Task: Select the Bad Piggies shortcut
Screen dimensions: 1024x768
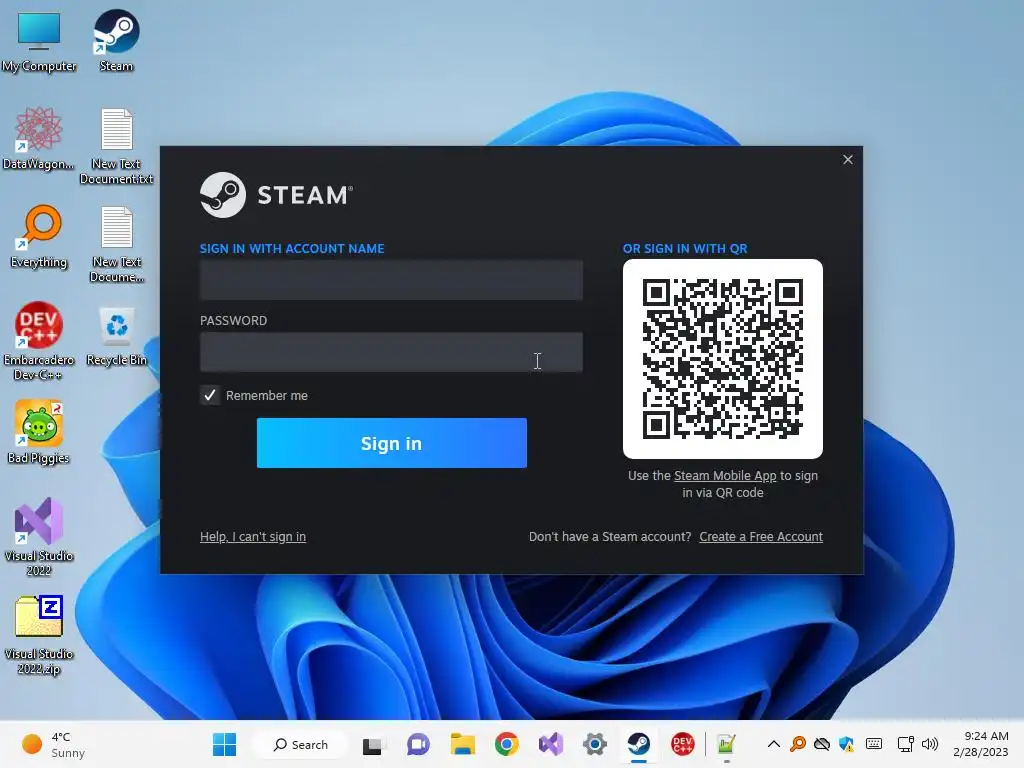Action: (39, 432)
